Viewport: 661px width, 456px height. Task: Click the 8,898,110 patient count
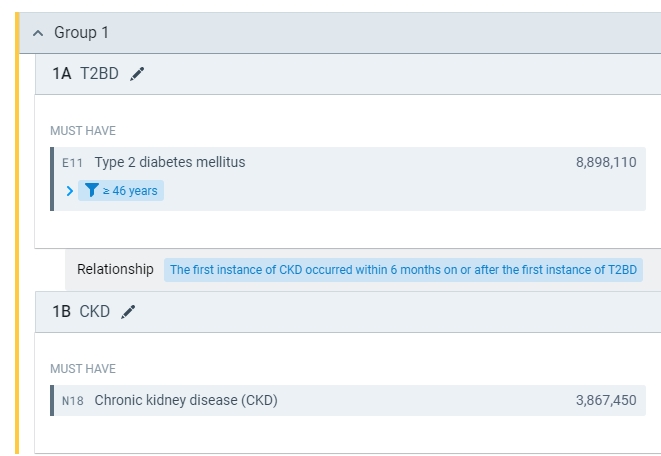[605, 162]
